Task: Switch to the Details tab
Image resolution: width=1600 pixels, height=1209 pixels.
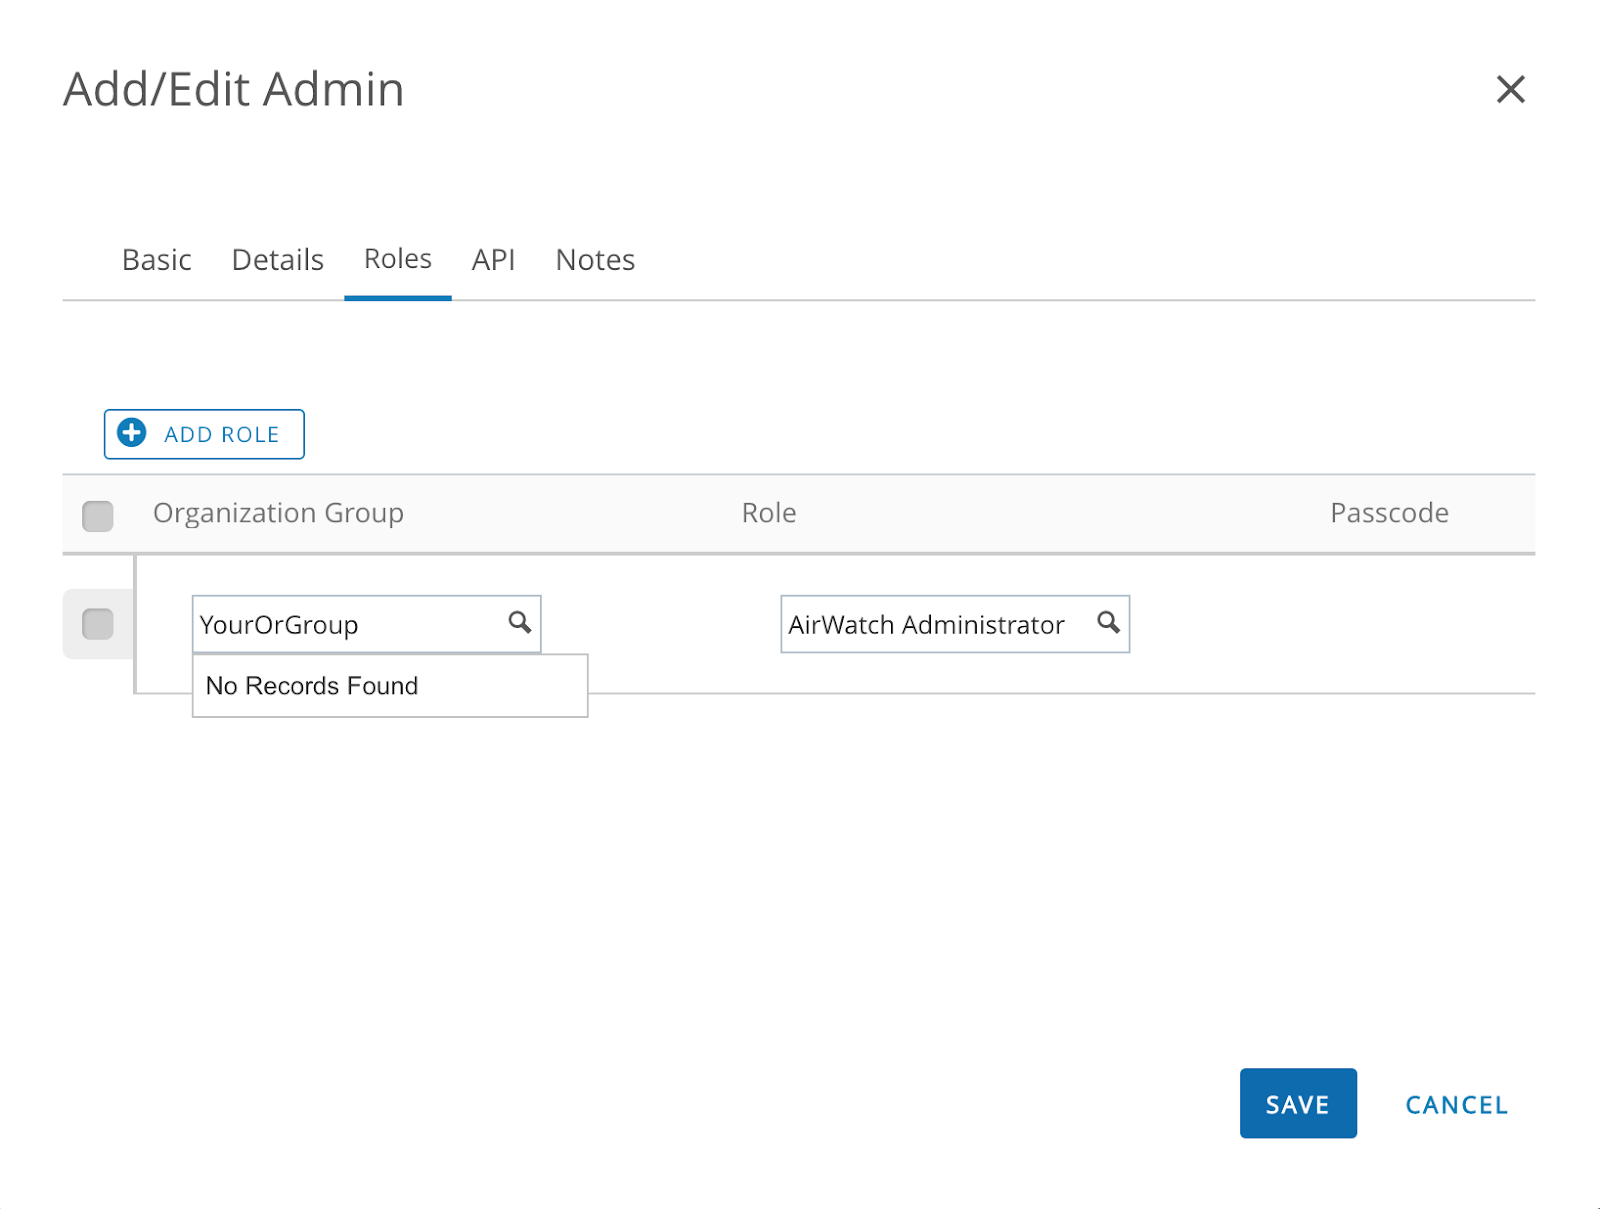Action: [276, 260]
